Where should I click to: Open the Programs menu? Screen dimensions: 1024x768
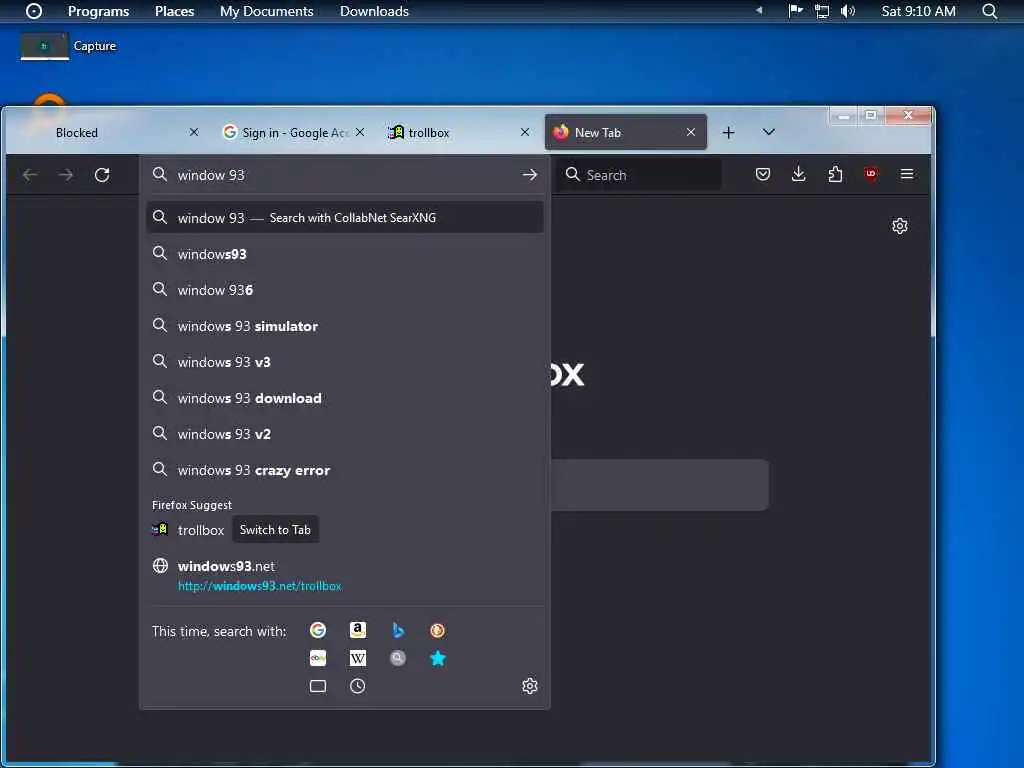(x=99, y=11)
